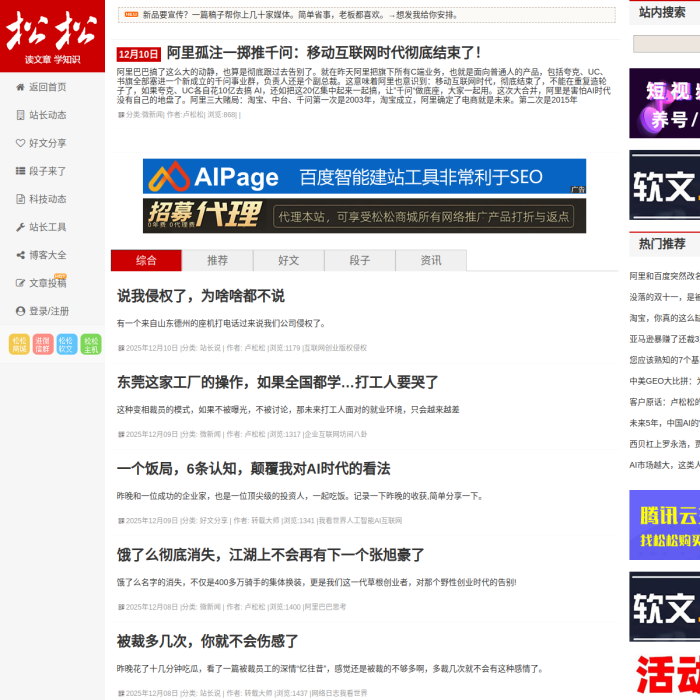Open the top notice 新品要宣传 link

(300, 15)
